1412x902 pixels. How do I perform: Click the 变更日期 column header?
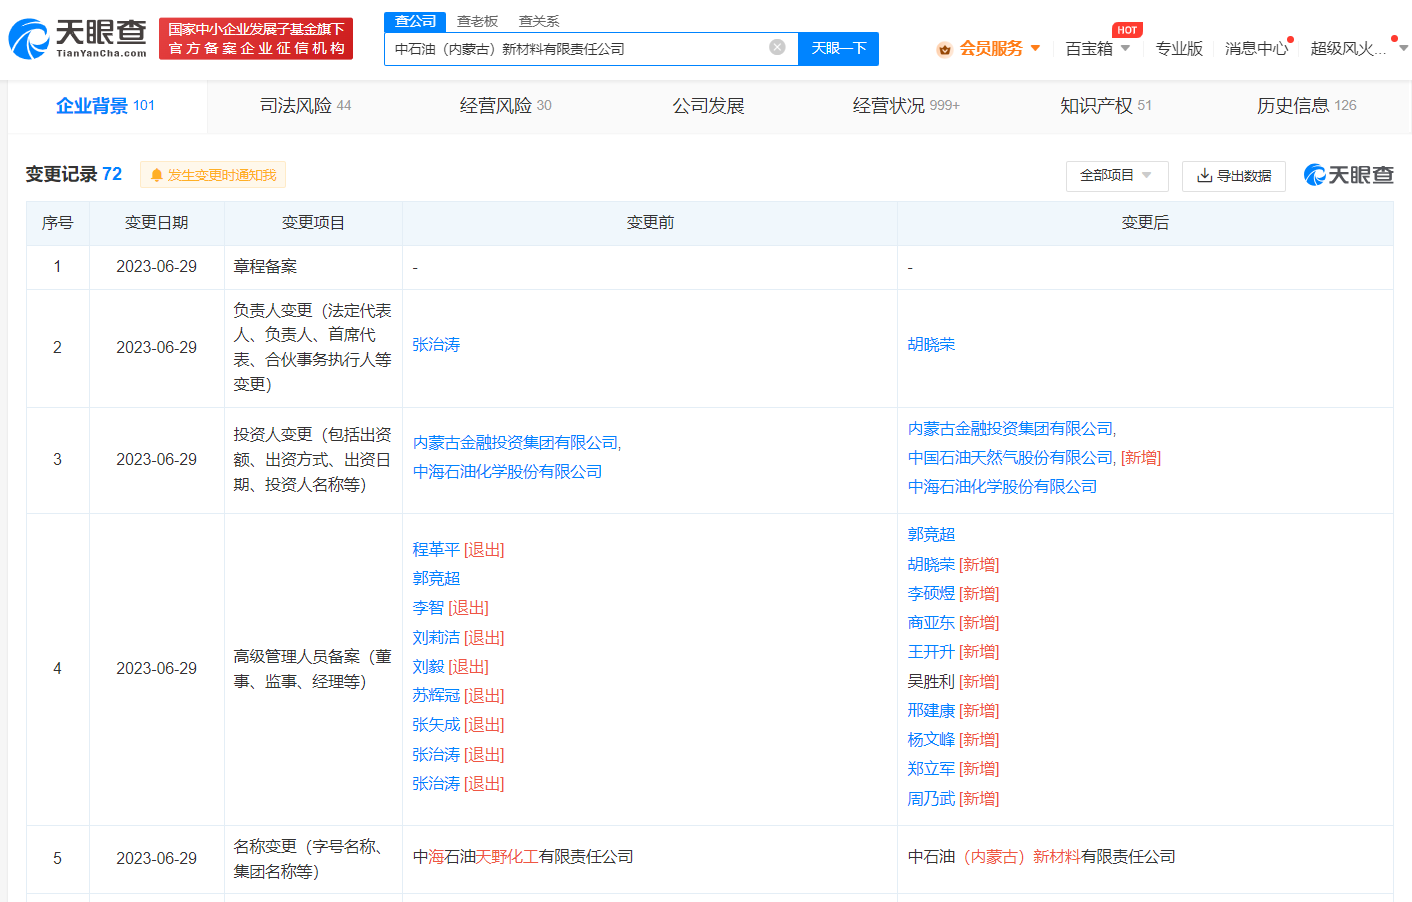pyautogui.click(x=156, y=223)
